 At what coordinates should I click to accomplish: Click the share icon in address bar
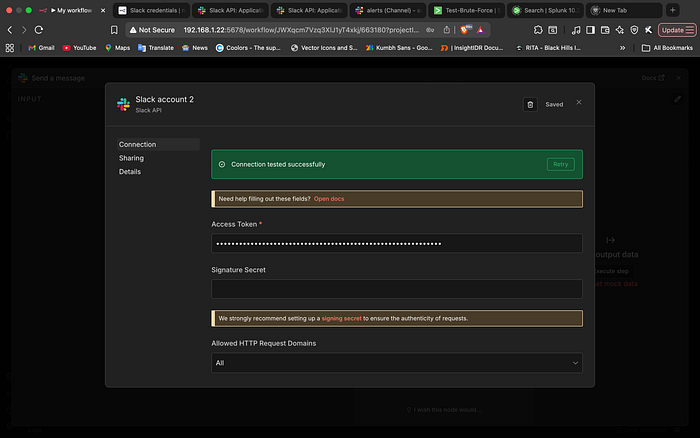[446, 30]
